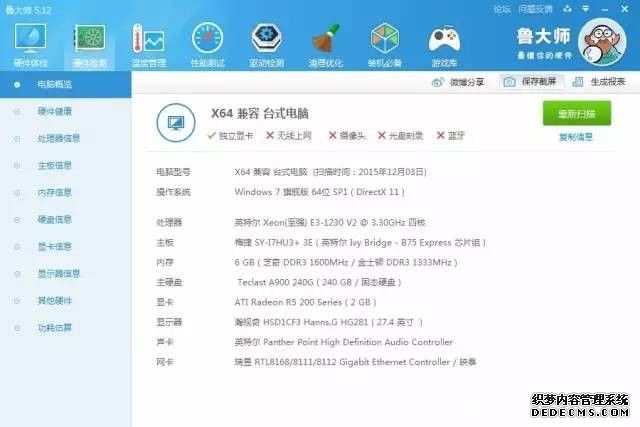The height and width of the screenshot is (427, 640).
Task: Click the SY-I7HU3+ 3E motherboard value
Action: [360, 242]
